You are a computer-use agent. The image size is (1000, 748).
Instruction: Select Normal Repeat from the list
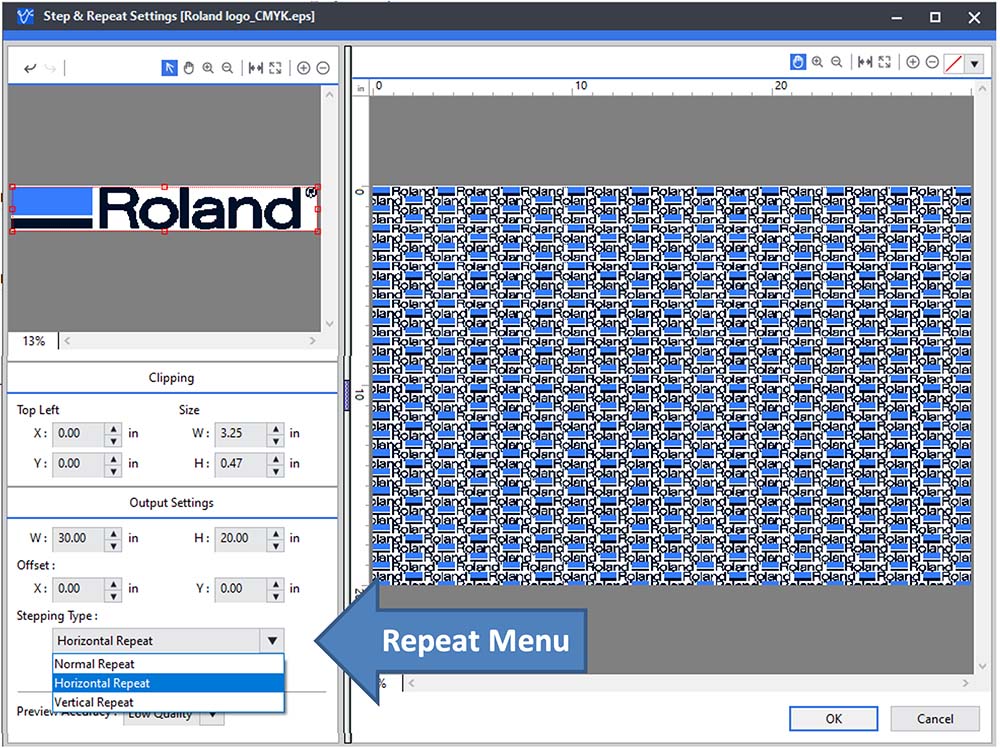(168, 664)
